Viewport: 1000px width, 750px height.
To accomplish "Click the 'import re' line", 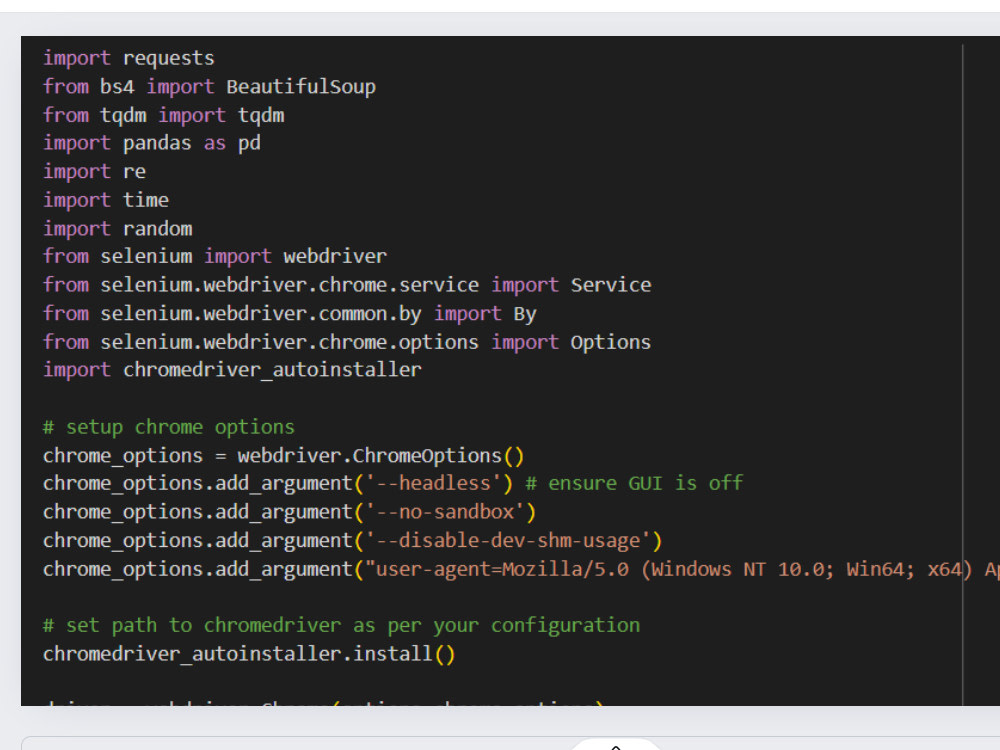I will (x=94, y=172).
